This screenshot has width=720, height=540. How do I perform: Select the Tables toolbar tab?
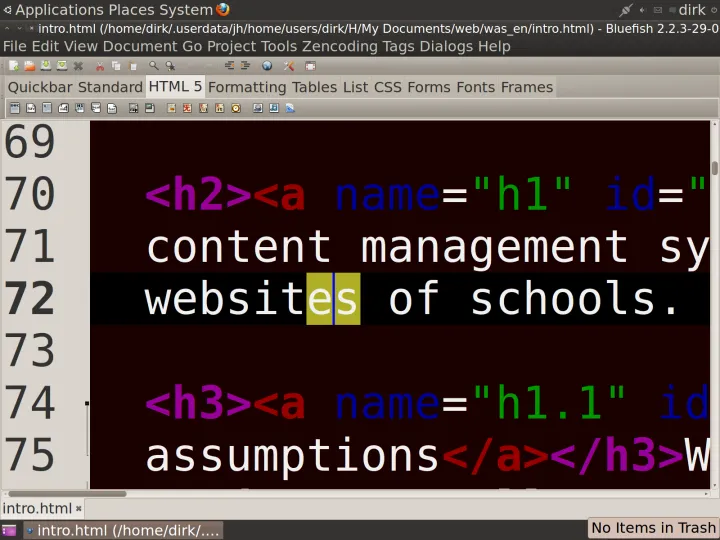tap(315, 87)
